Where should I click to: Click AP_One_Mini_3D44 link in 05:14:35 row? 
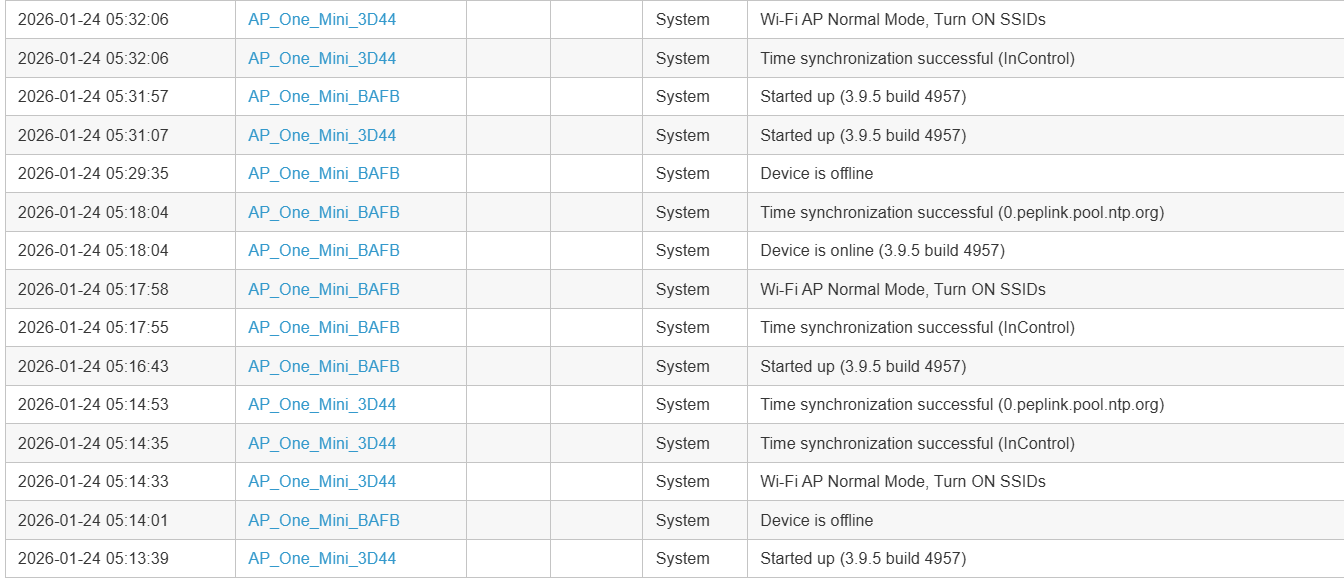322,444
